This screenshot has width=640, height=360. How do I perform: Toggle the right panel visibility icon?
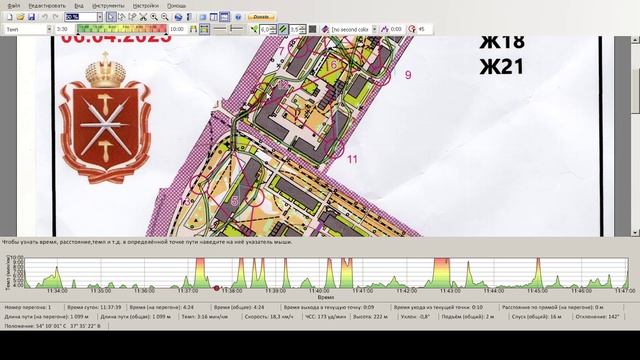click(213, 17)
